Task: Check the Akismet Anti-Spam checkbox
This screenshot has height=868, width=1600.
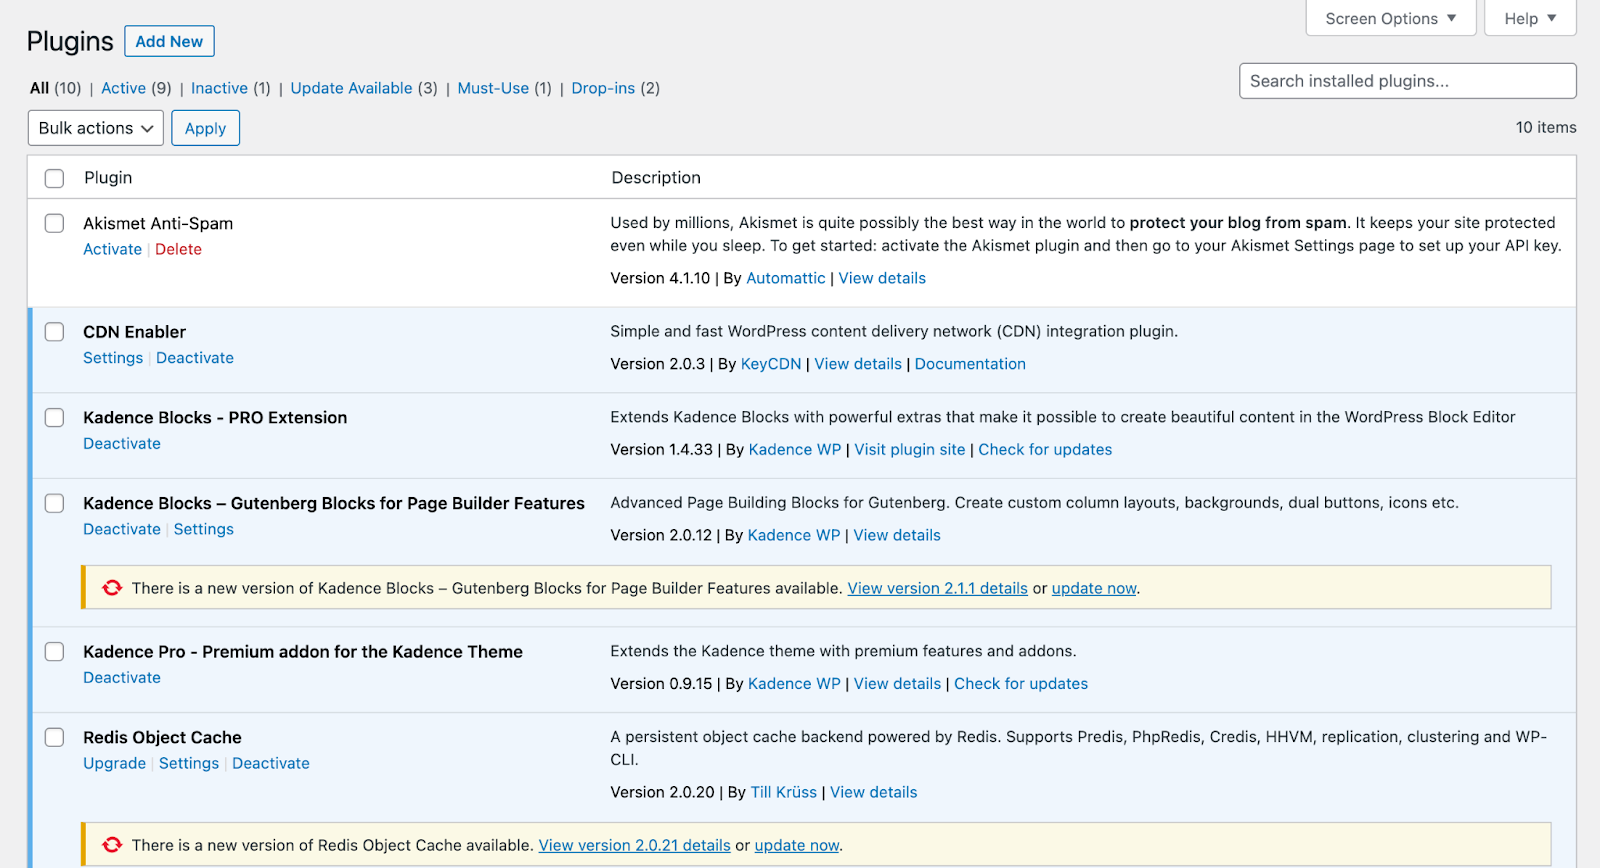Action: click(55, 223)
